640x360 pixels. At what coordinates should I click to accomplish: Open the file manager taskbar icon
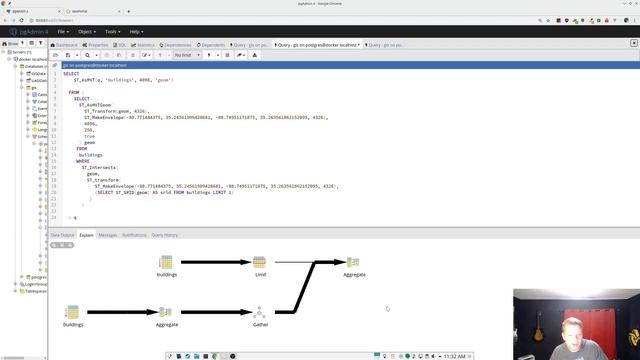[x=197, y=356]
